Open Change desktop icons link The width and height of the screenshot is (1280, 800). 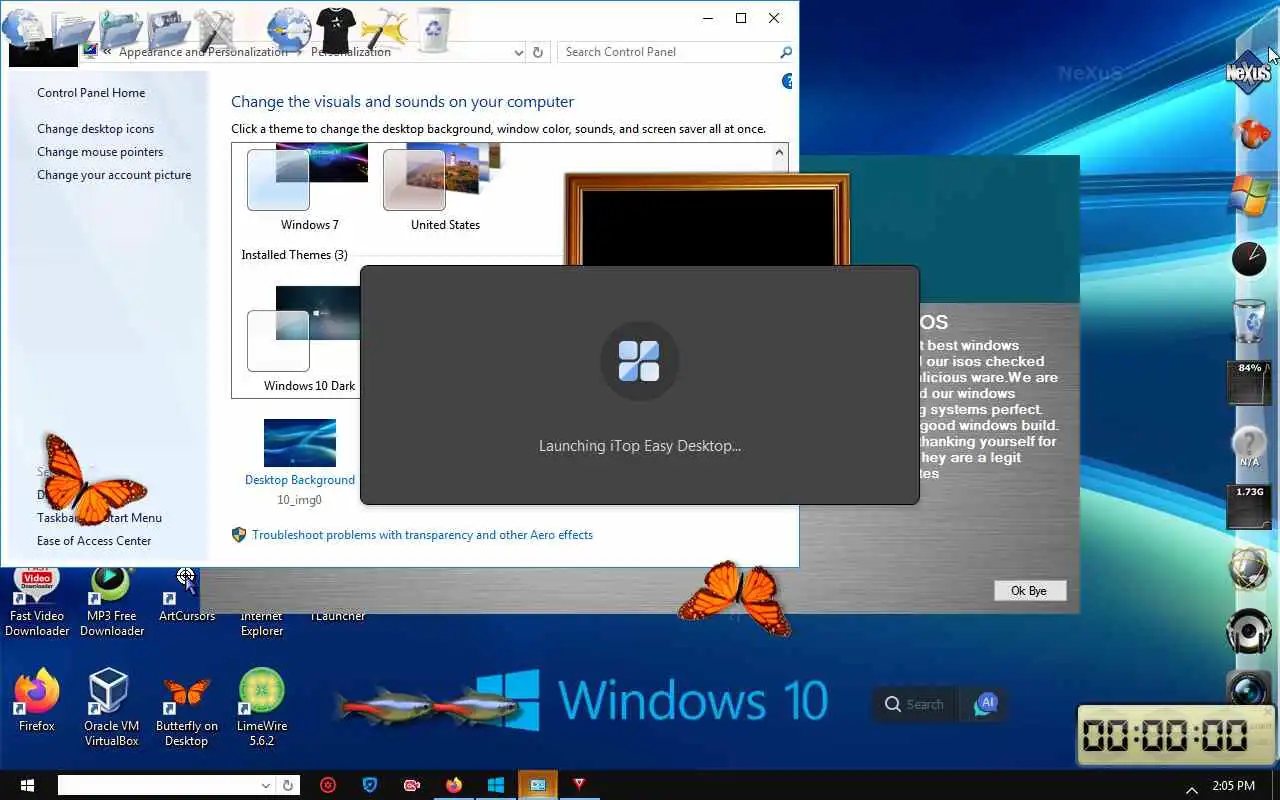pyautogui.click(x=96, y=129)
